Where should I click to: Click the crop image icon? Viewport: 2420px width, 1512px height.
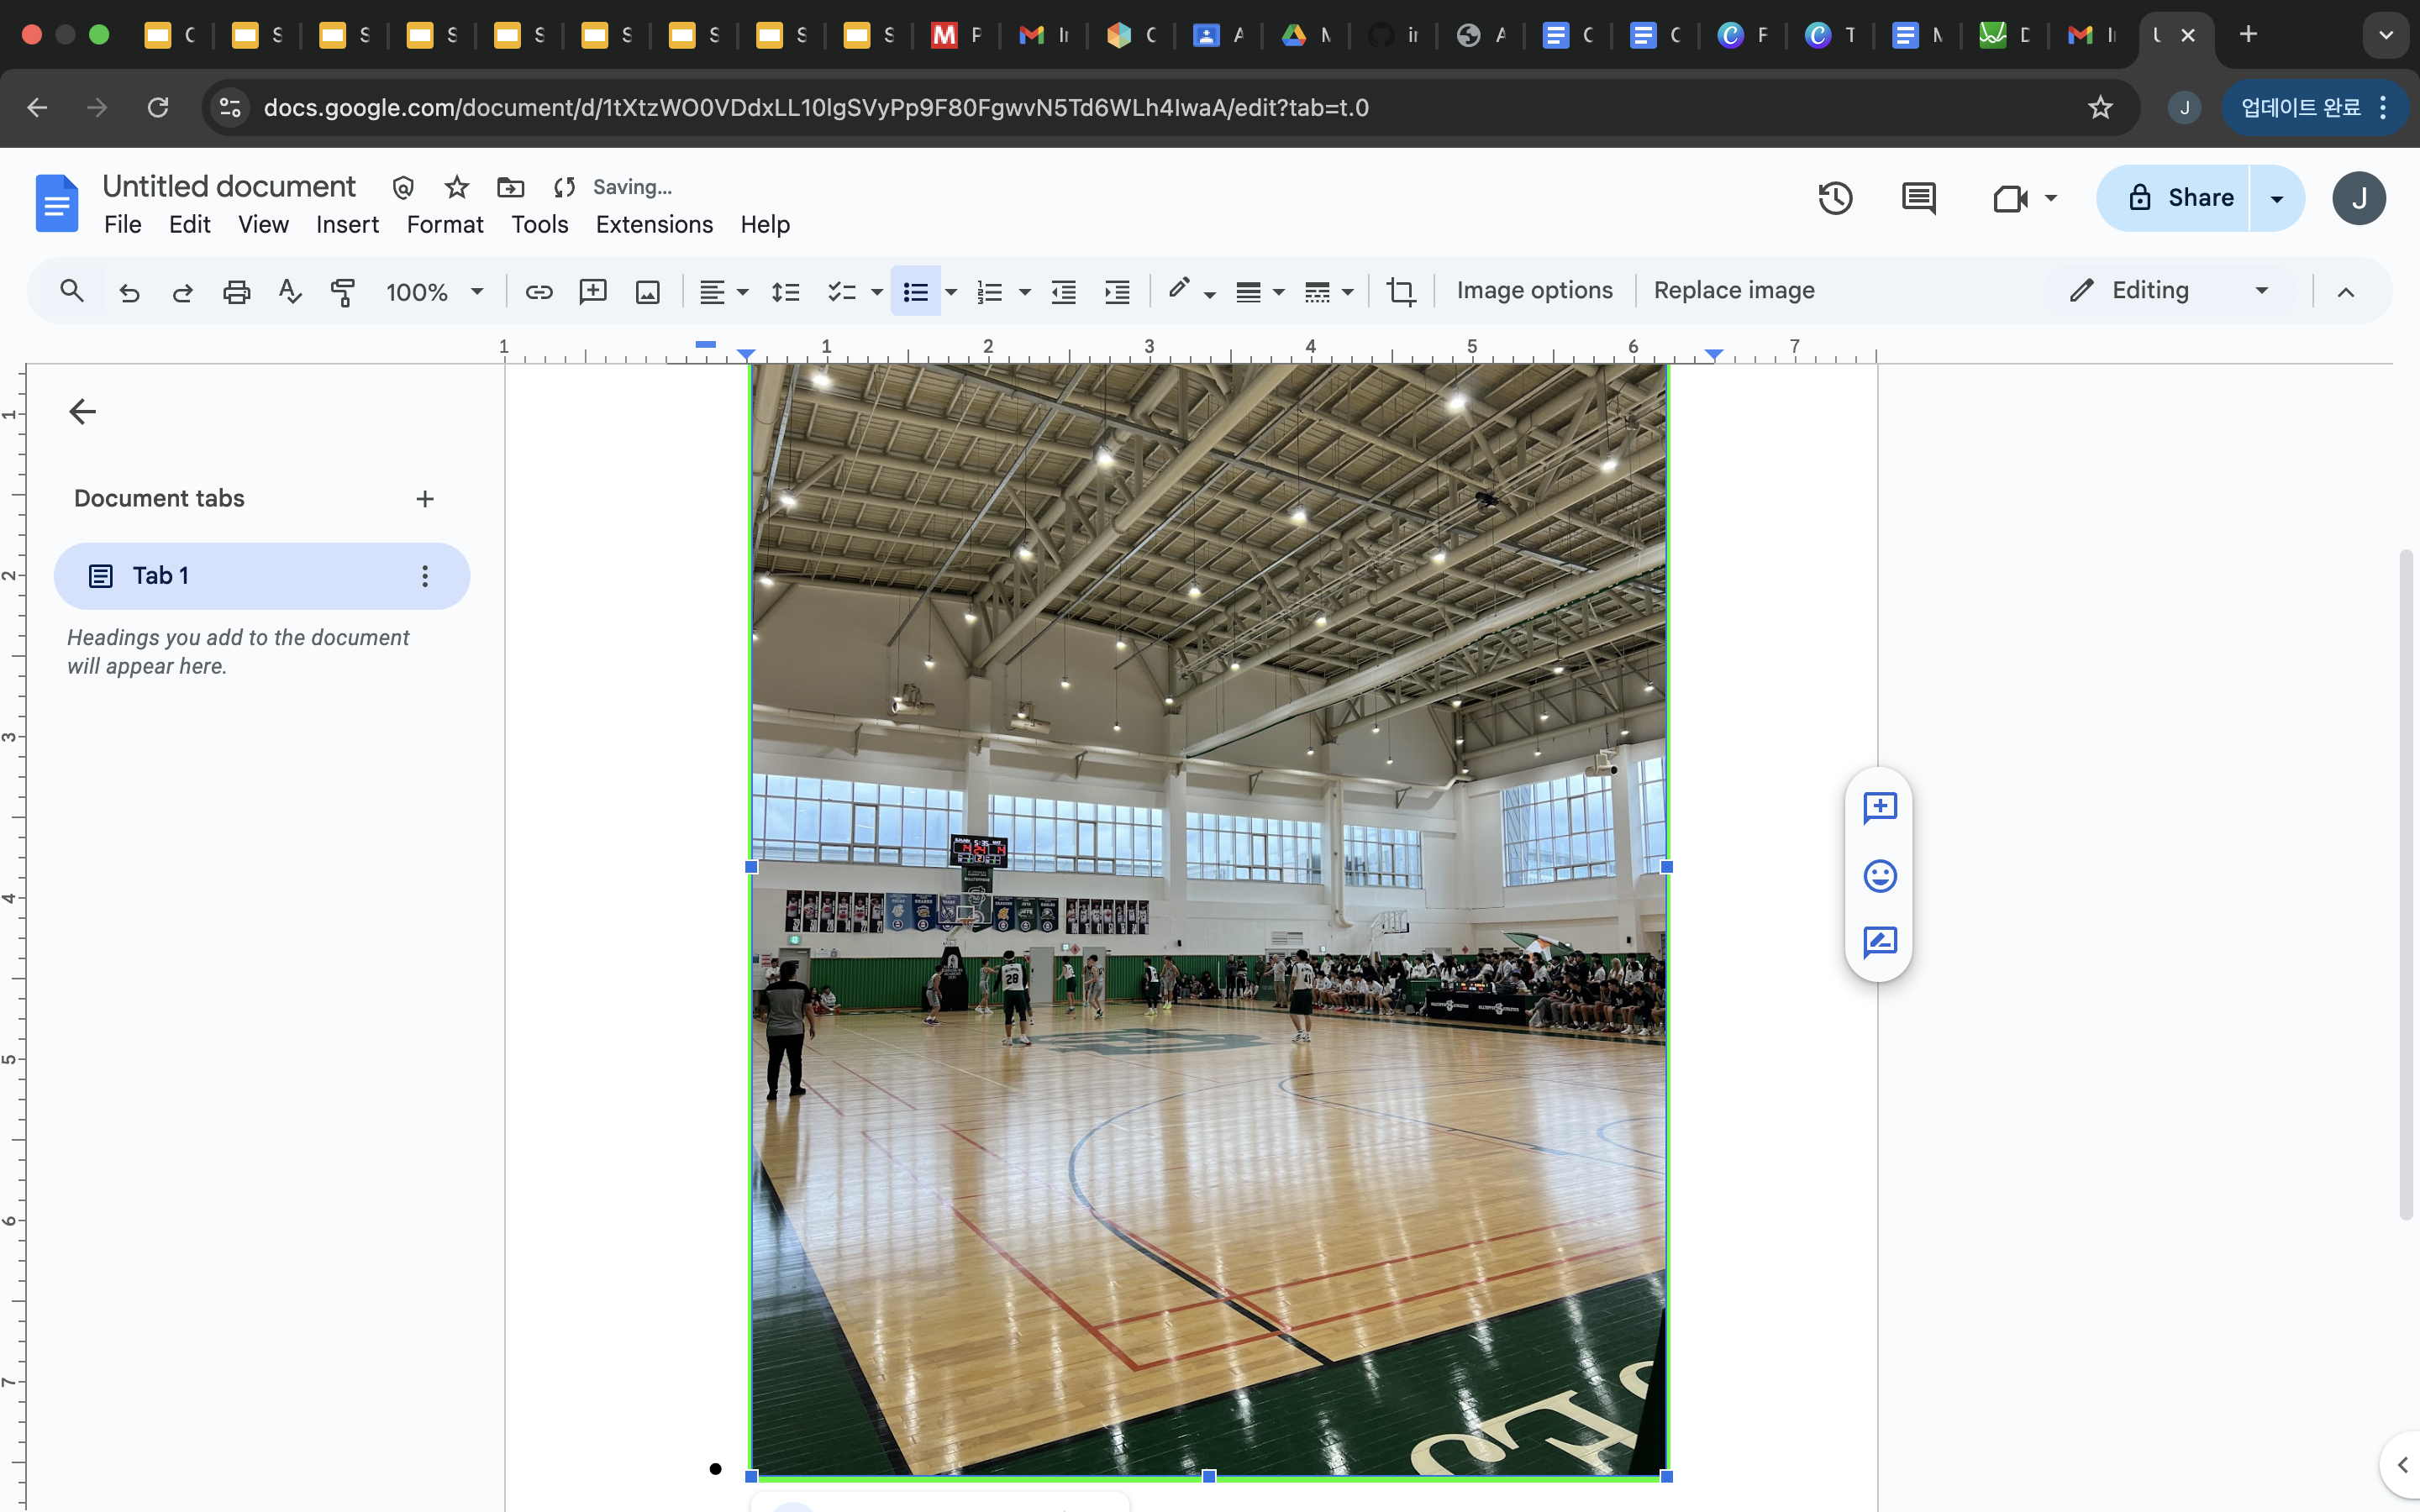point(1400,291)
